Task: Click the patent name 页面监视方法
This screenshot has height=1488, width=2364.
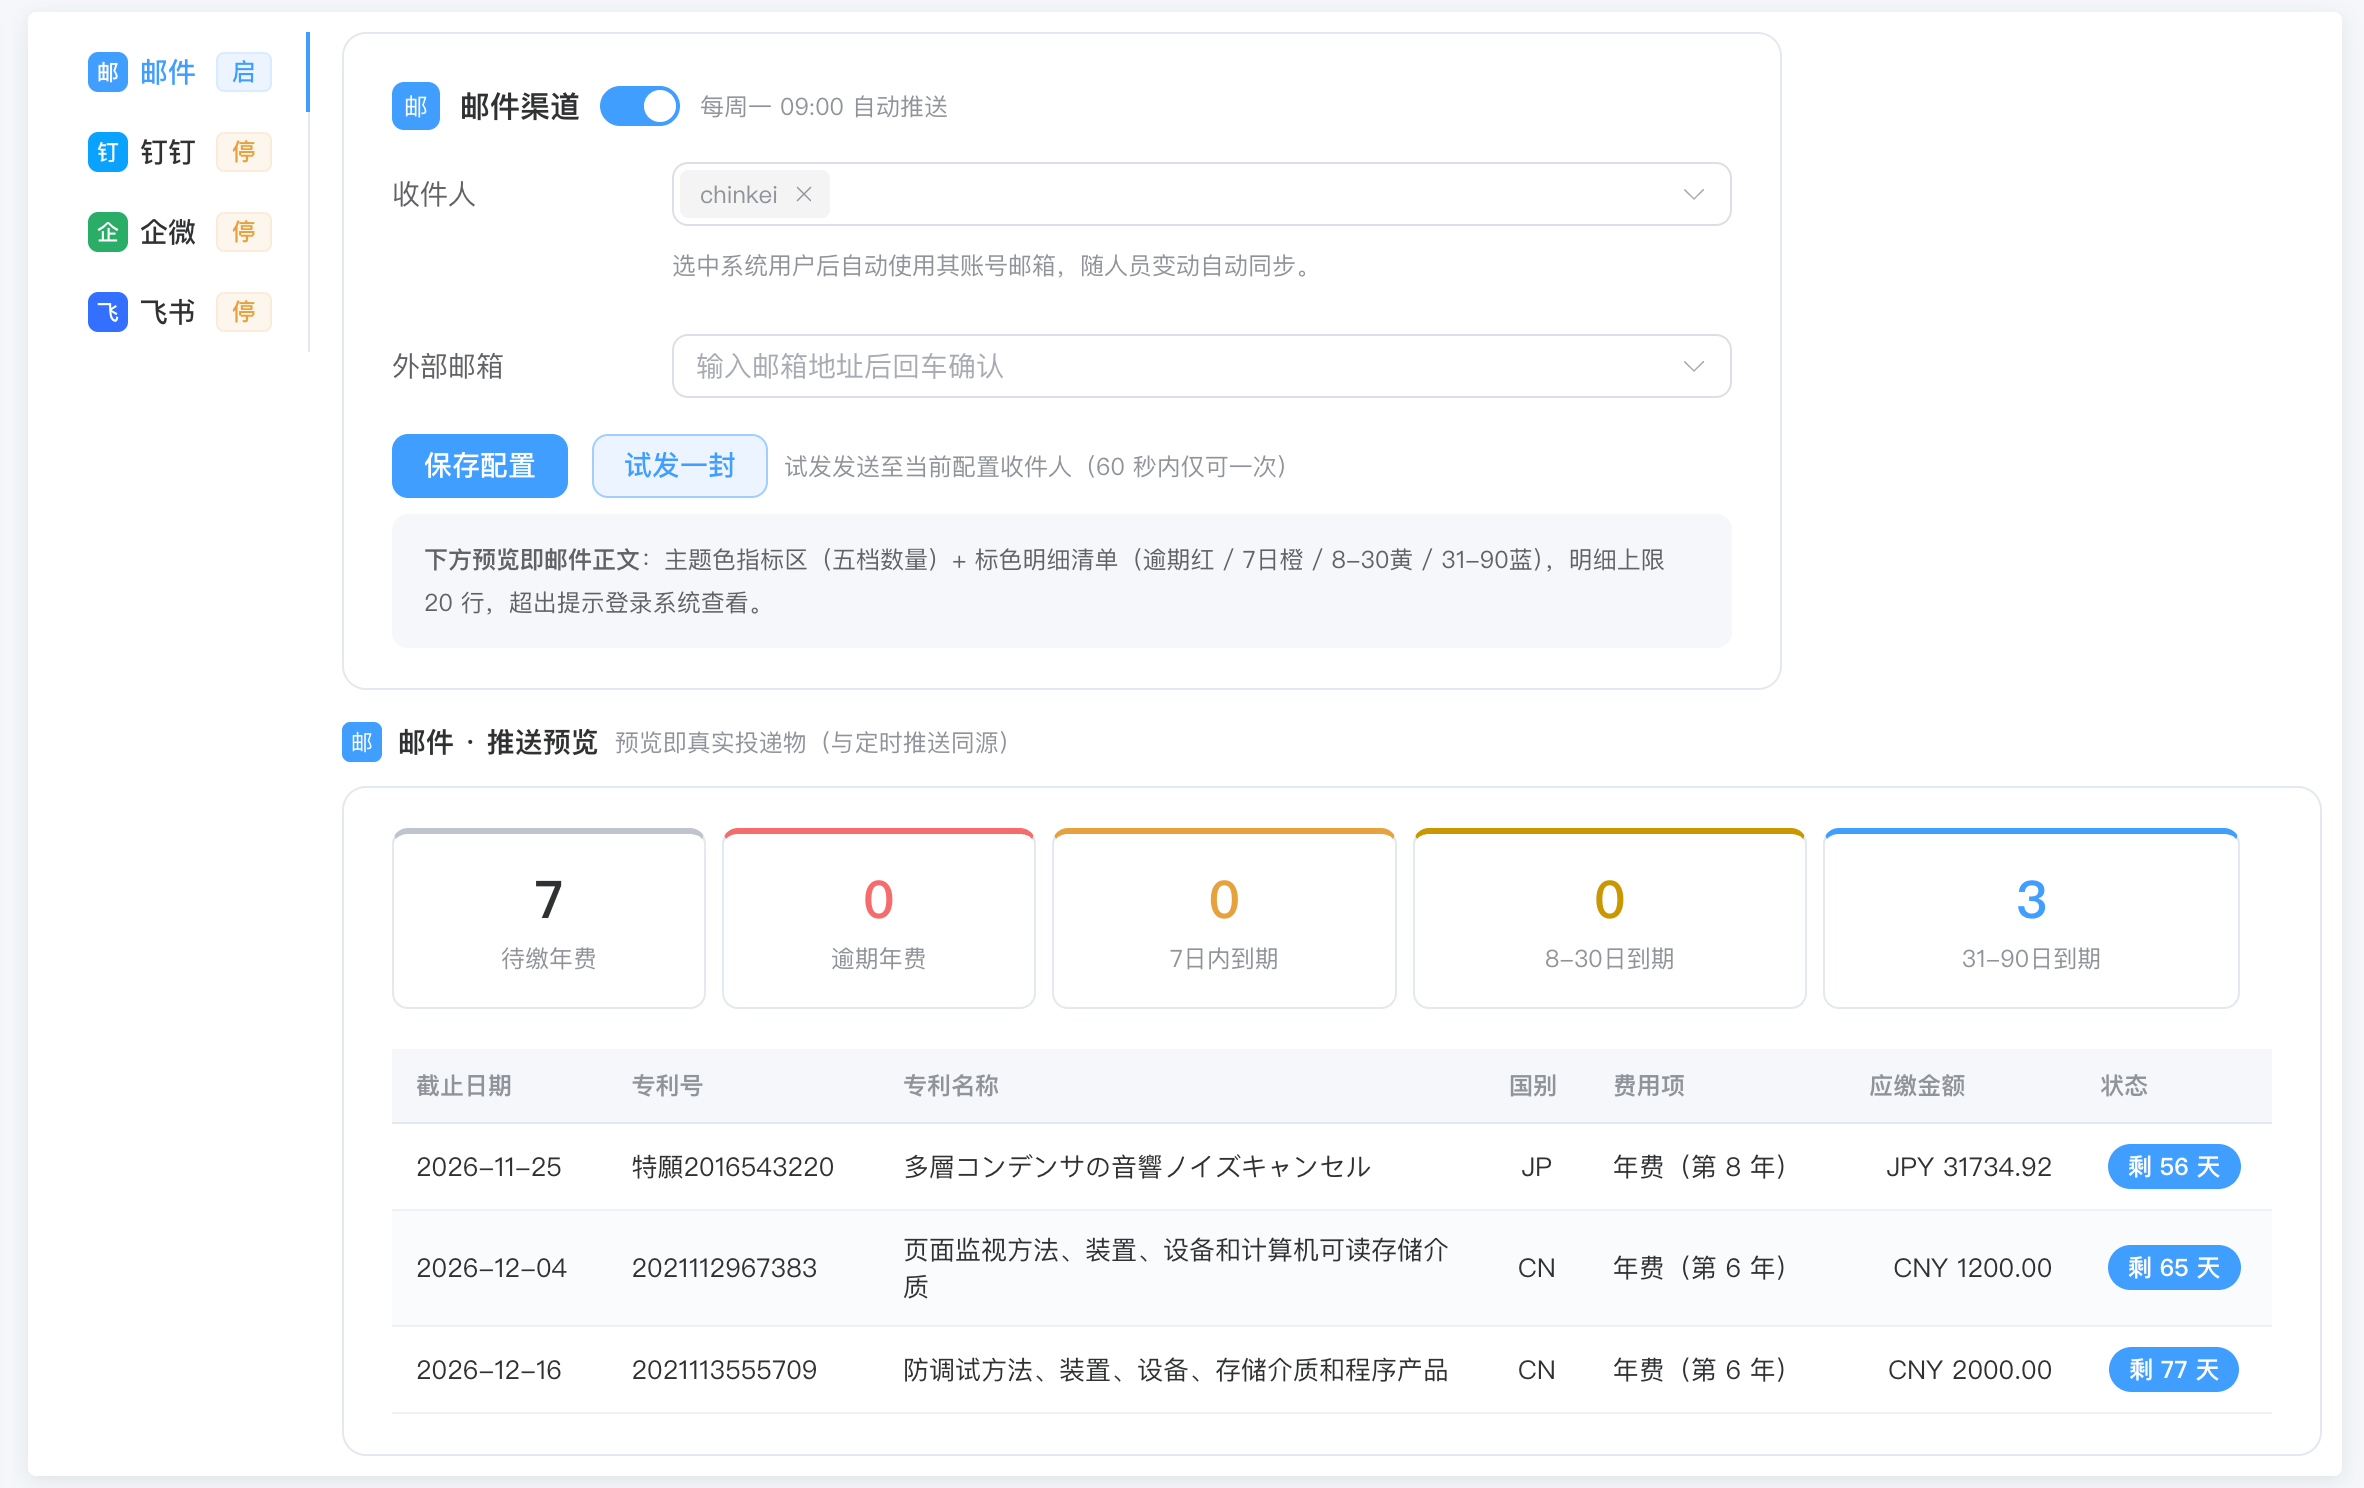Action: coord(1176,1268)
